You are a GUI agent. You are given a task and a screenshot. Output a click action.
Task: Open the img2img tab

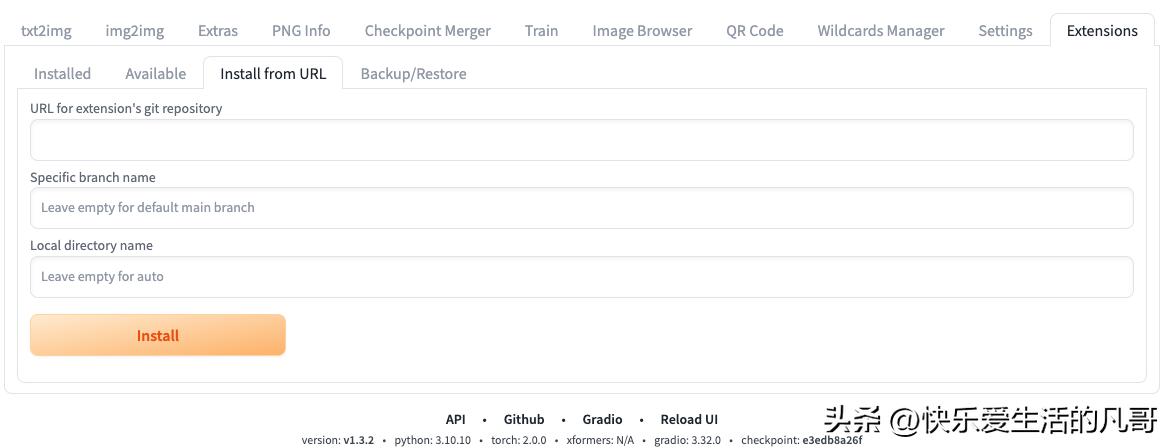click(x=135, y=31)
